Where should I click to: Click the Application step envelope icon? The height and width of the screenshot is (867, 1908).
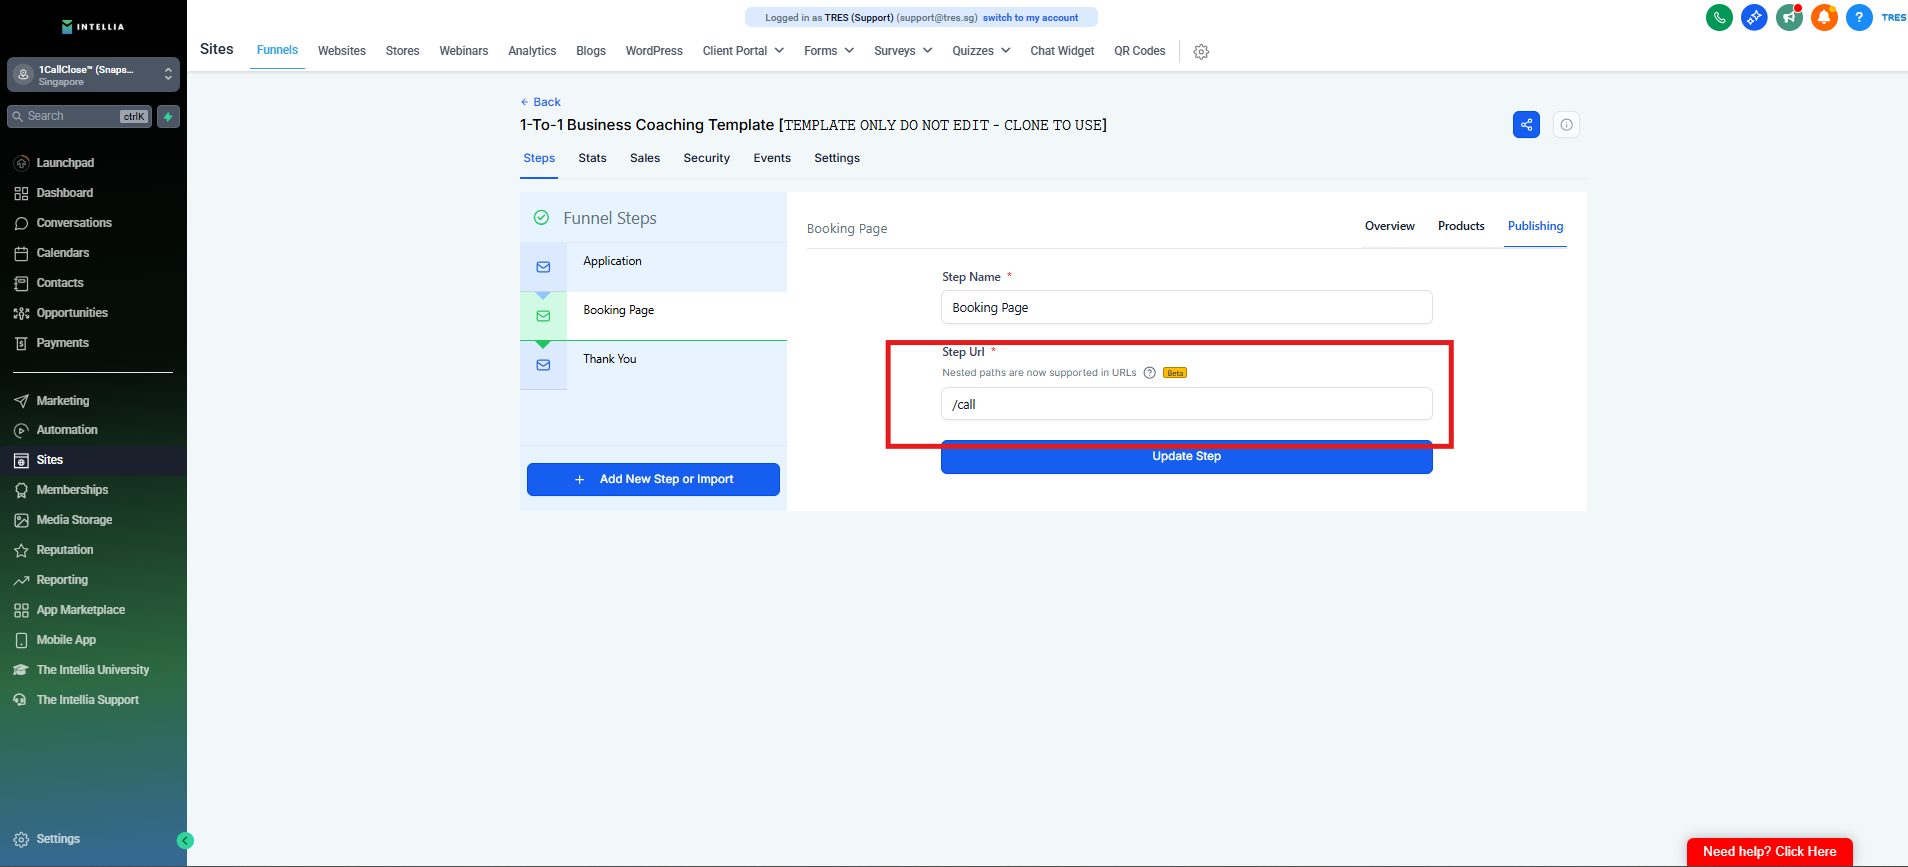[x=543, y=267]
